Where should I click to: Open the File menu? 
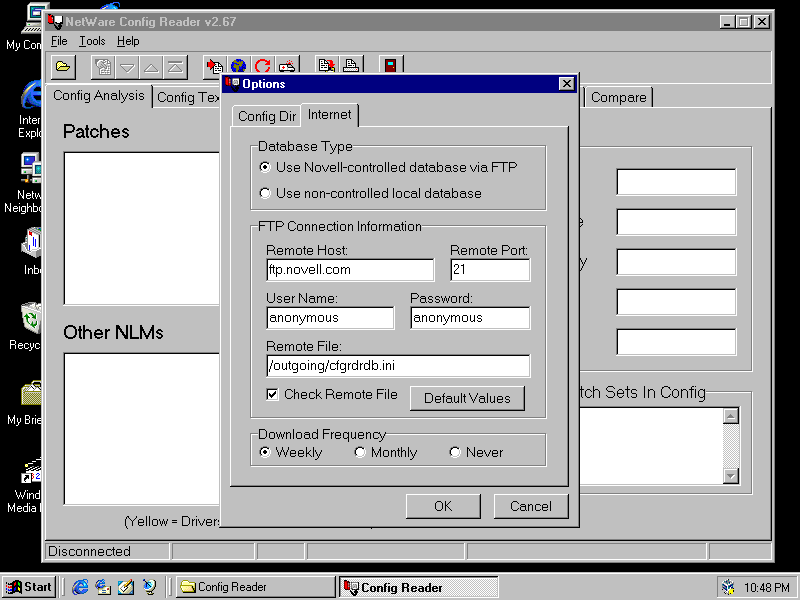(59, 41)
